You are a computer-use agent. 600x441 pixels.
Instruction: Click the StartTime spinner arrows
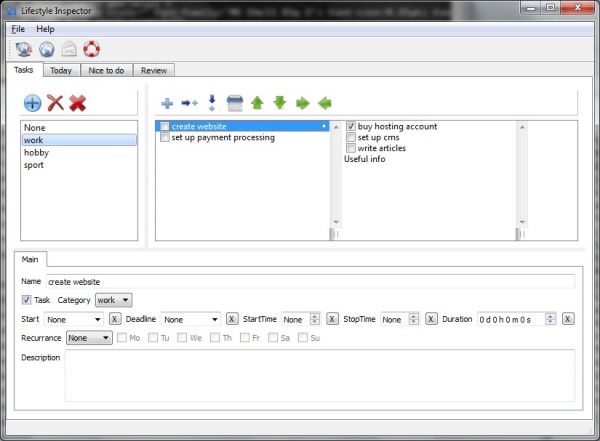[x=315, y=319]
